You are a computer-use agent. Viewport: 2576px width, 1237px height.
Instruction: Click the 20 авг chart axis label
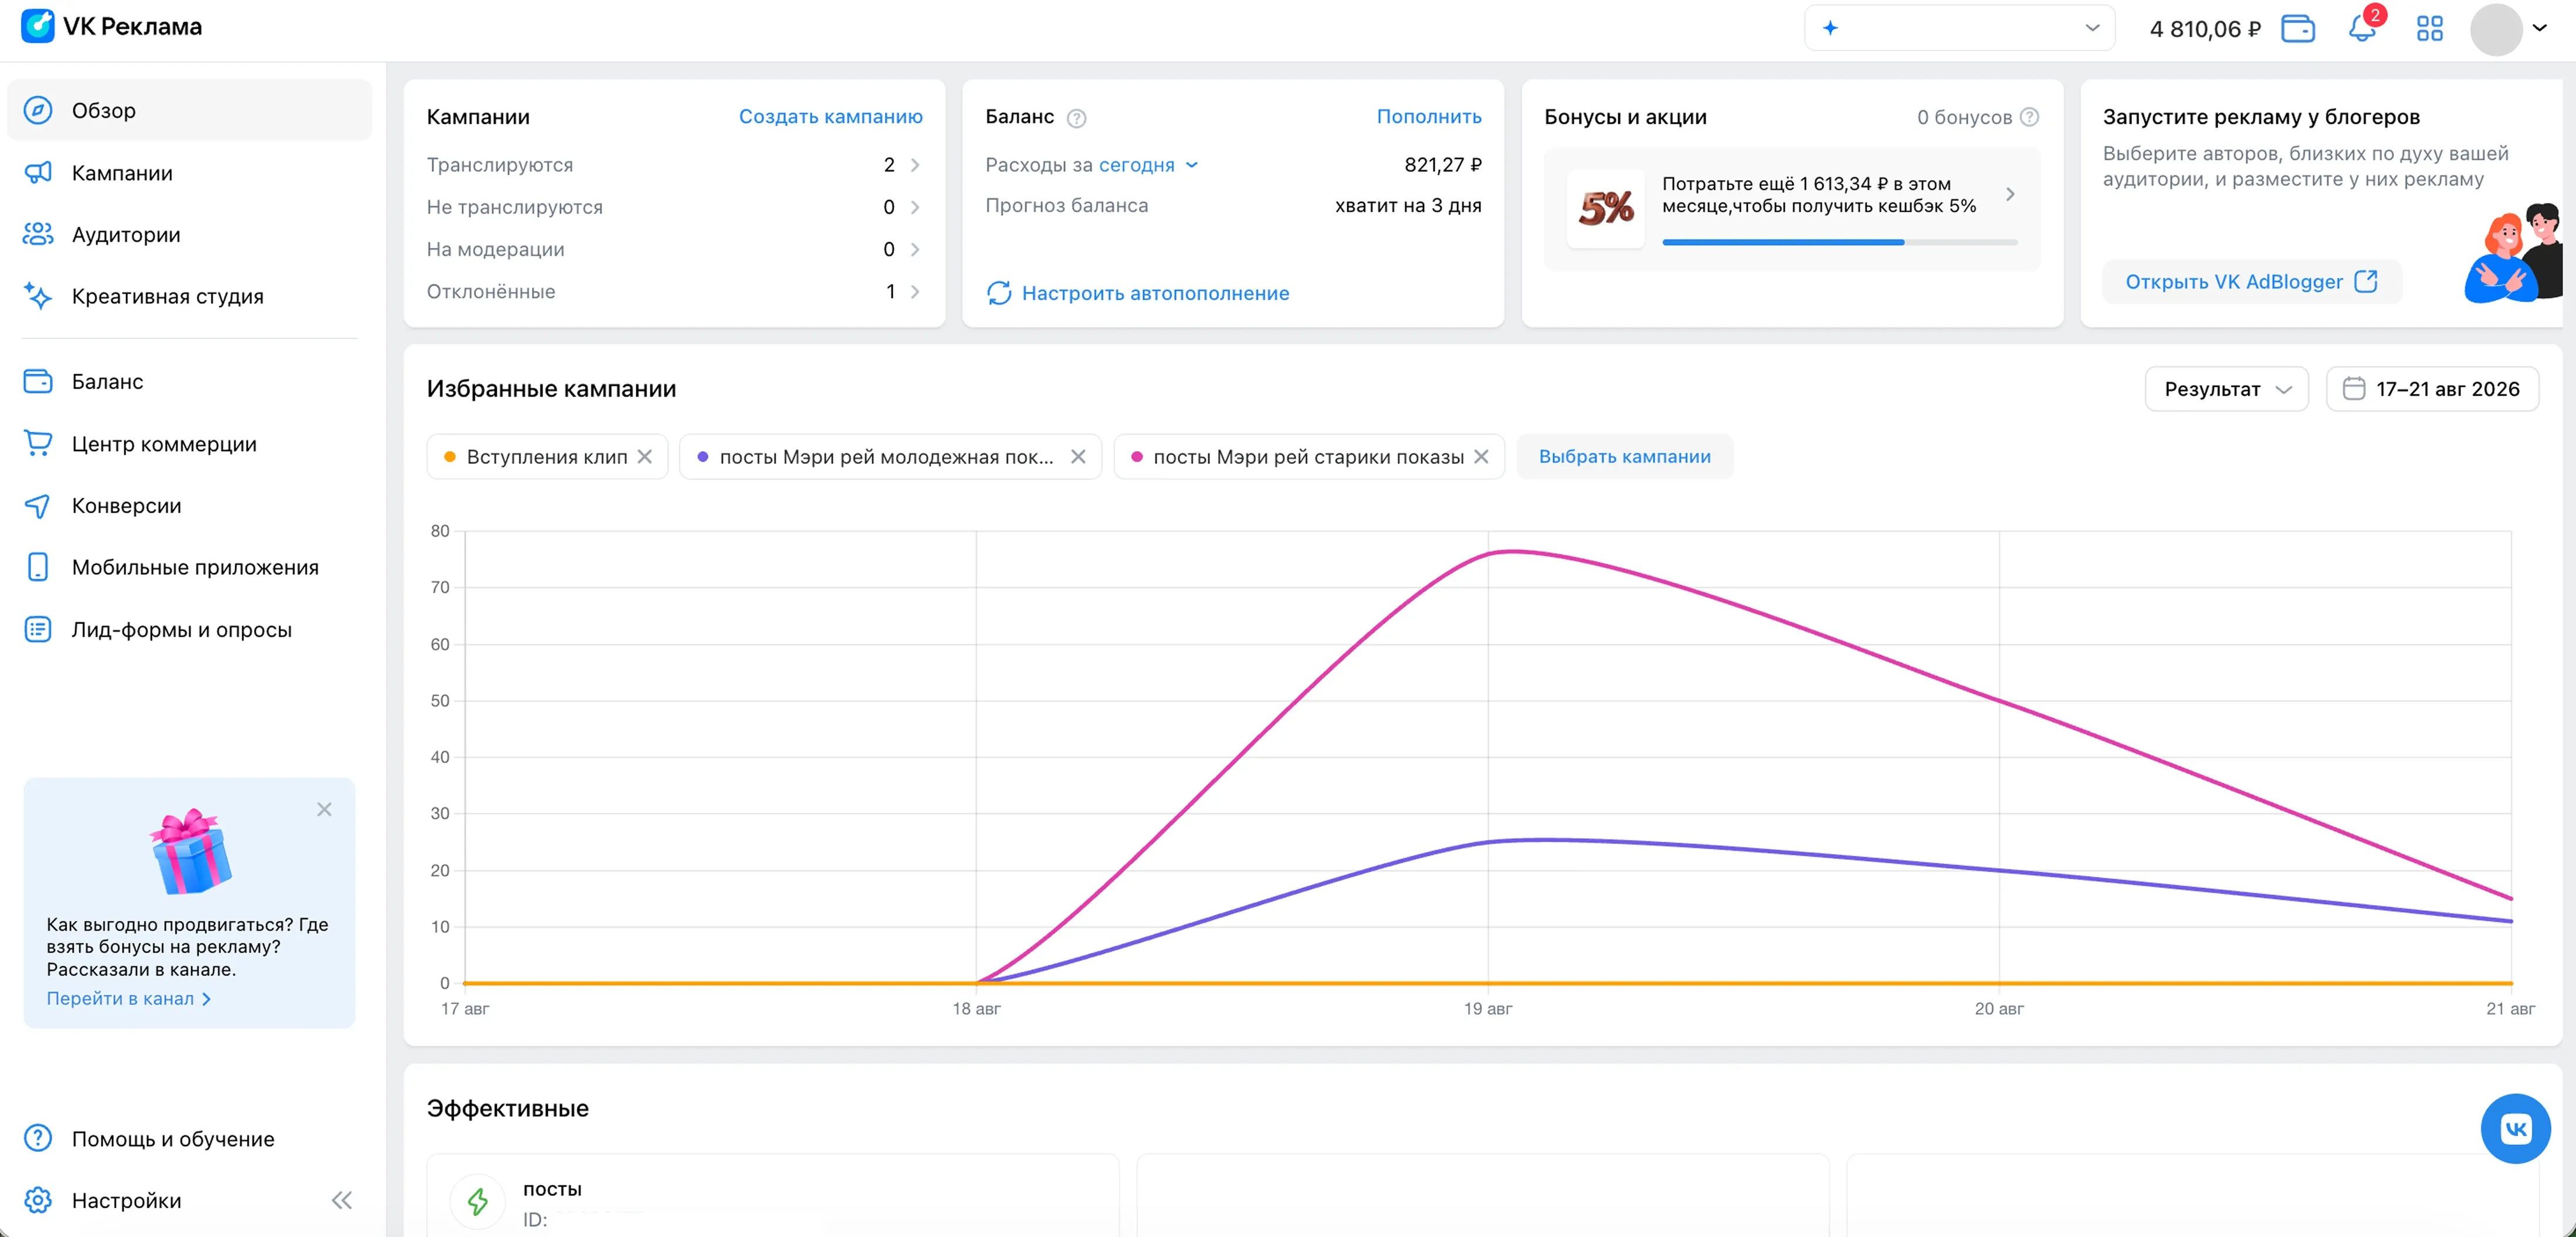(1999, 1009)
